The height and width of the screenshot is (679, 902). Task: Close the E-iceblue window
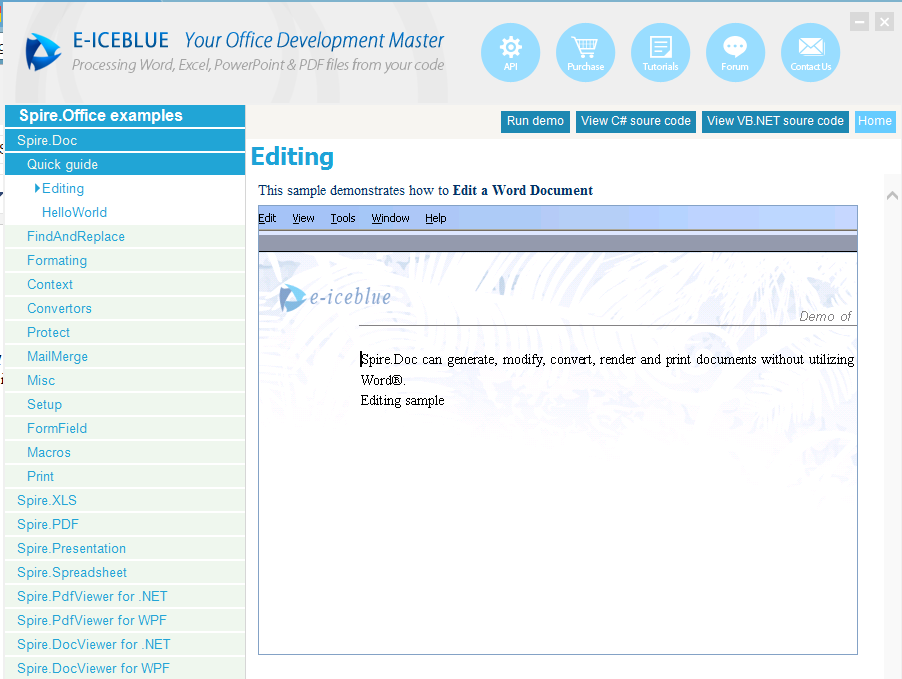[x=884, y=22]
